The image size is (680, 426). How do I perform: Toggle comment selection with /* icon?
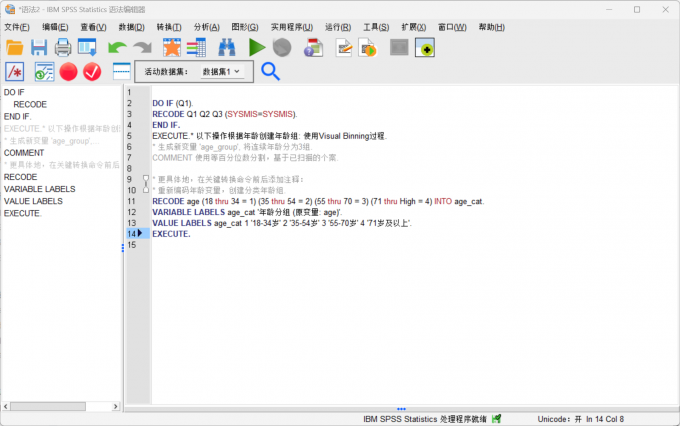15,72
